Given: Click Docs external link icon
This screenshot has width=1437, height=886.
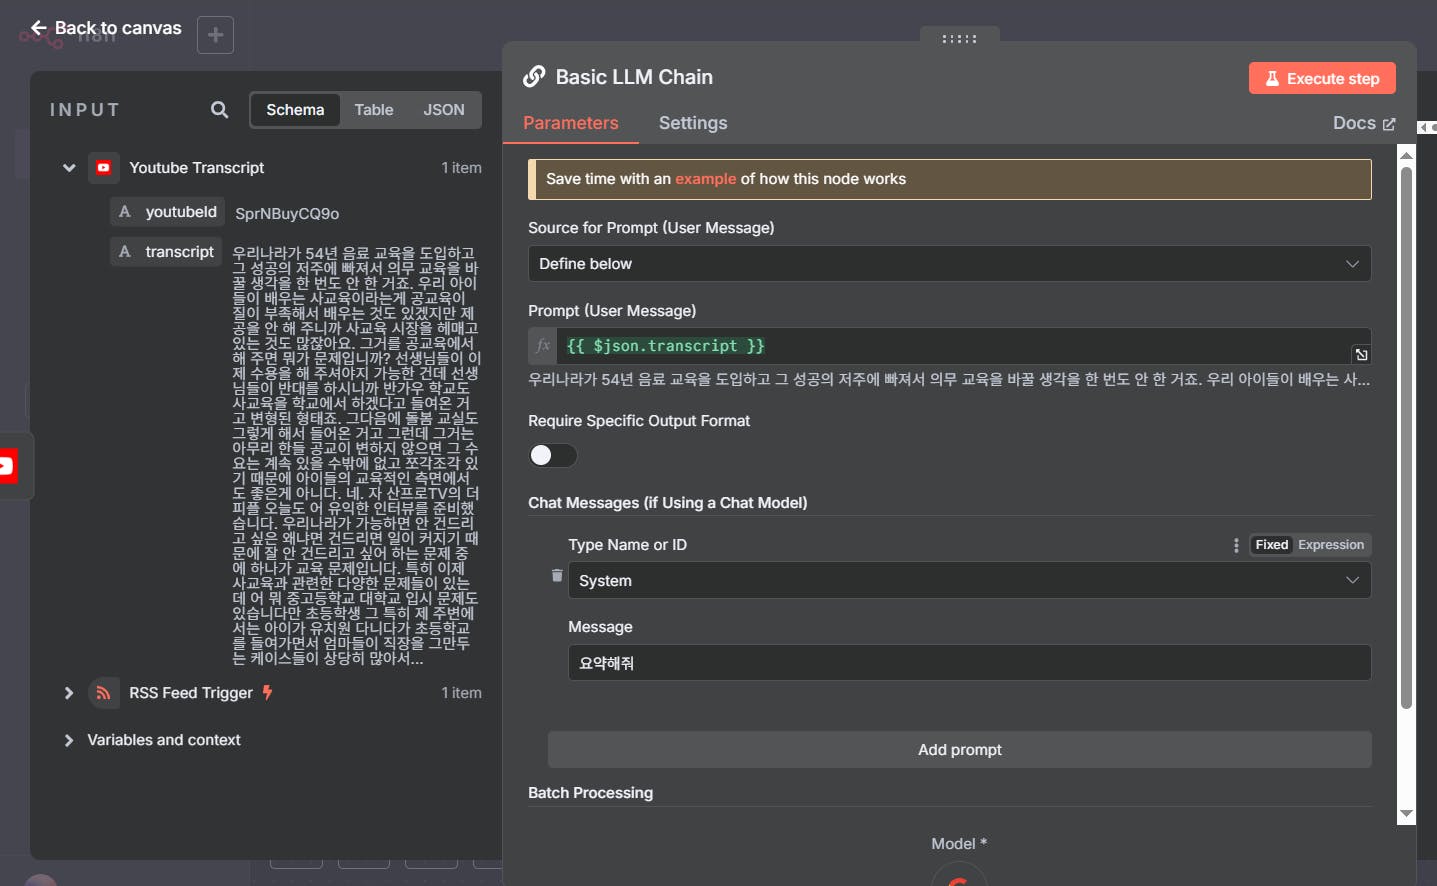Looking at the screenshot, I should 1389,124.
